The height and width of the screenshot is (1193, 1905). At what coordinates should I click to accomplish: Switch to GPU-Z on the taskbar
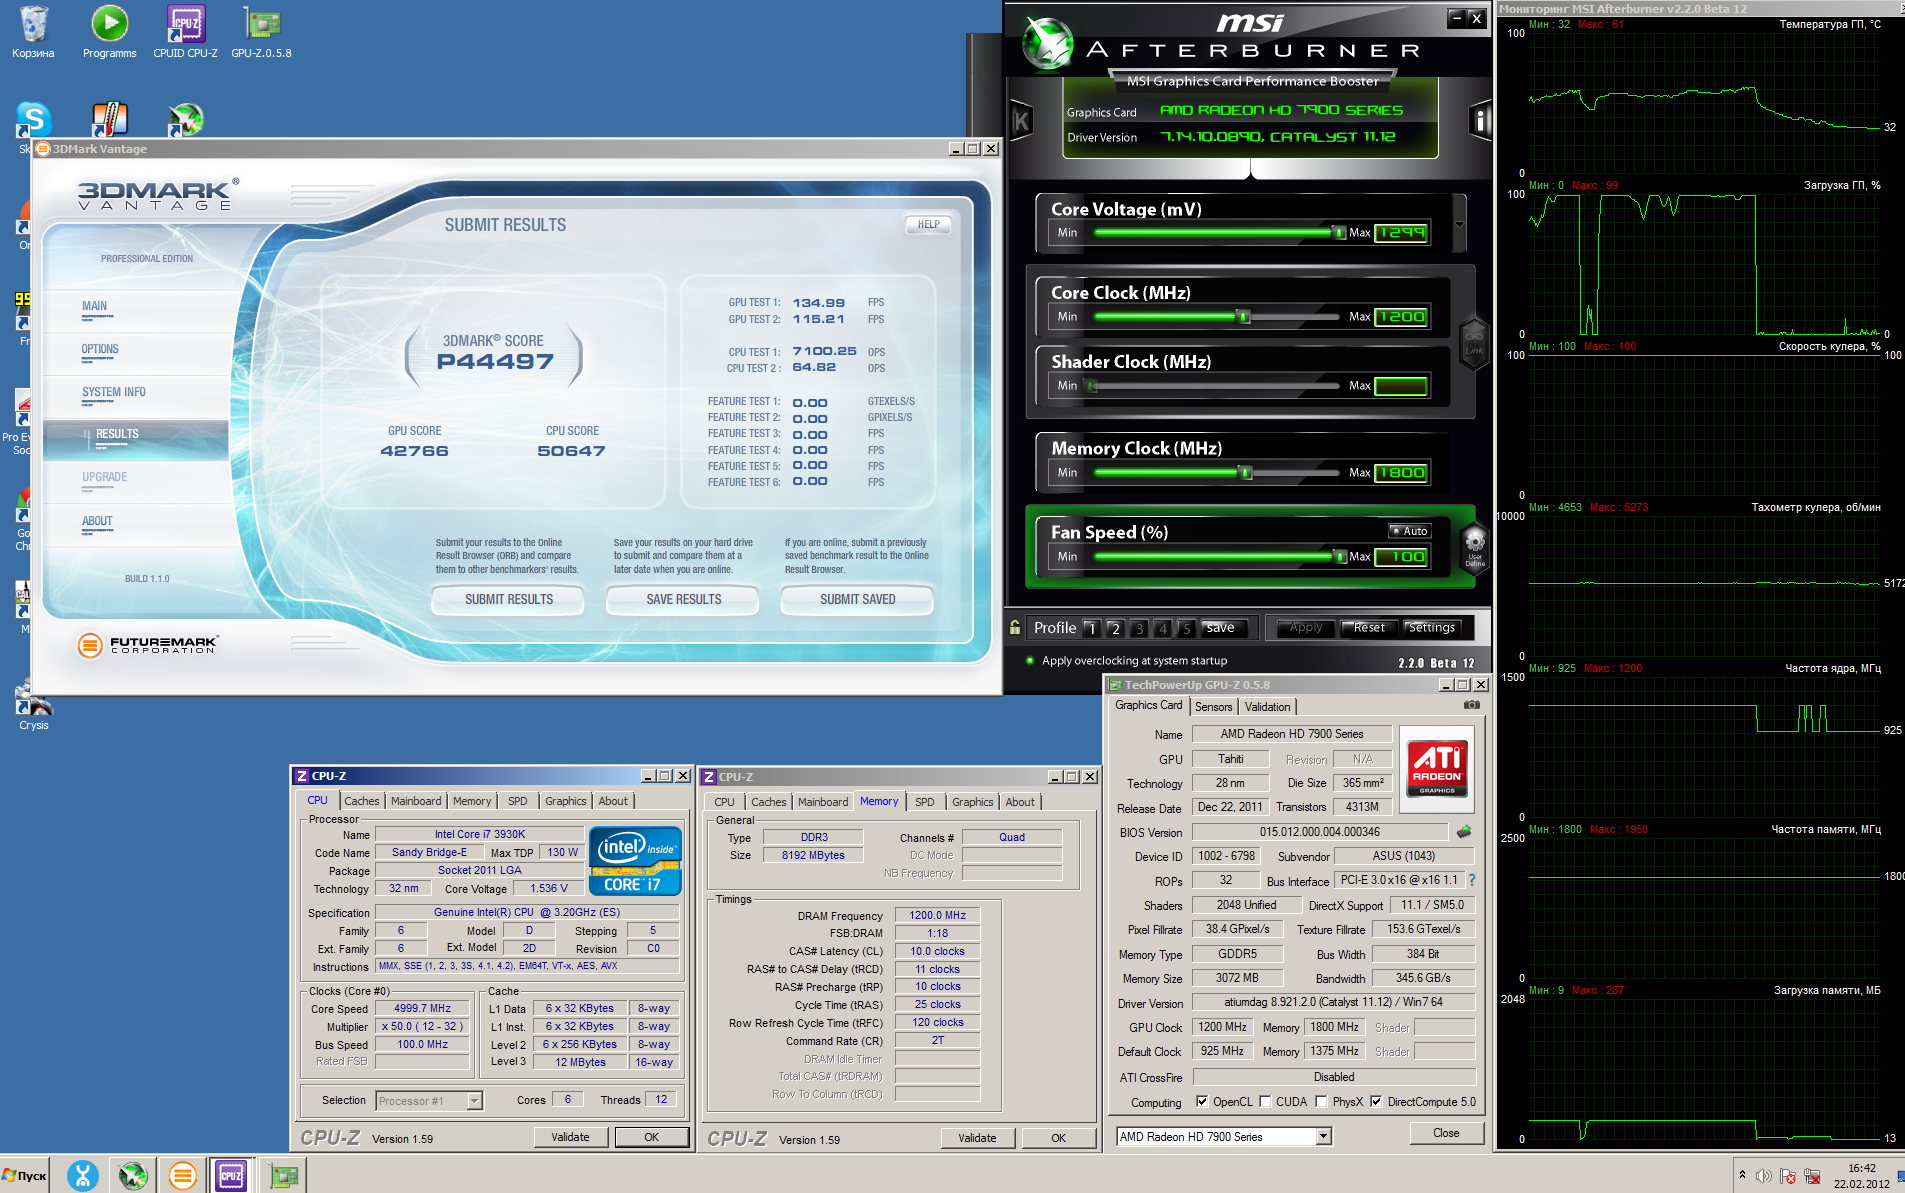284,1176
